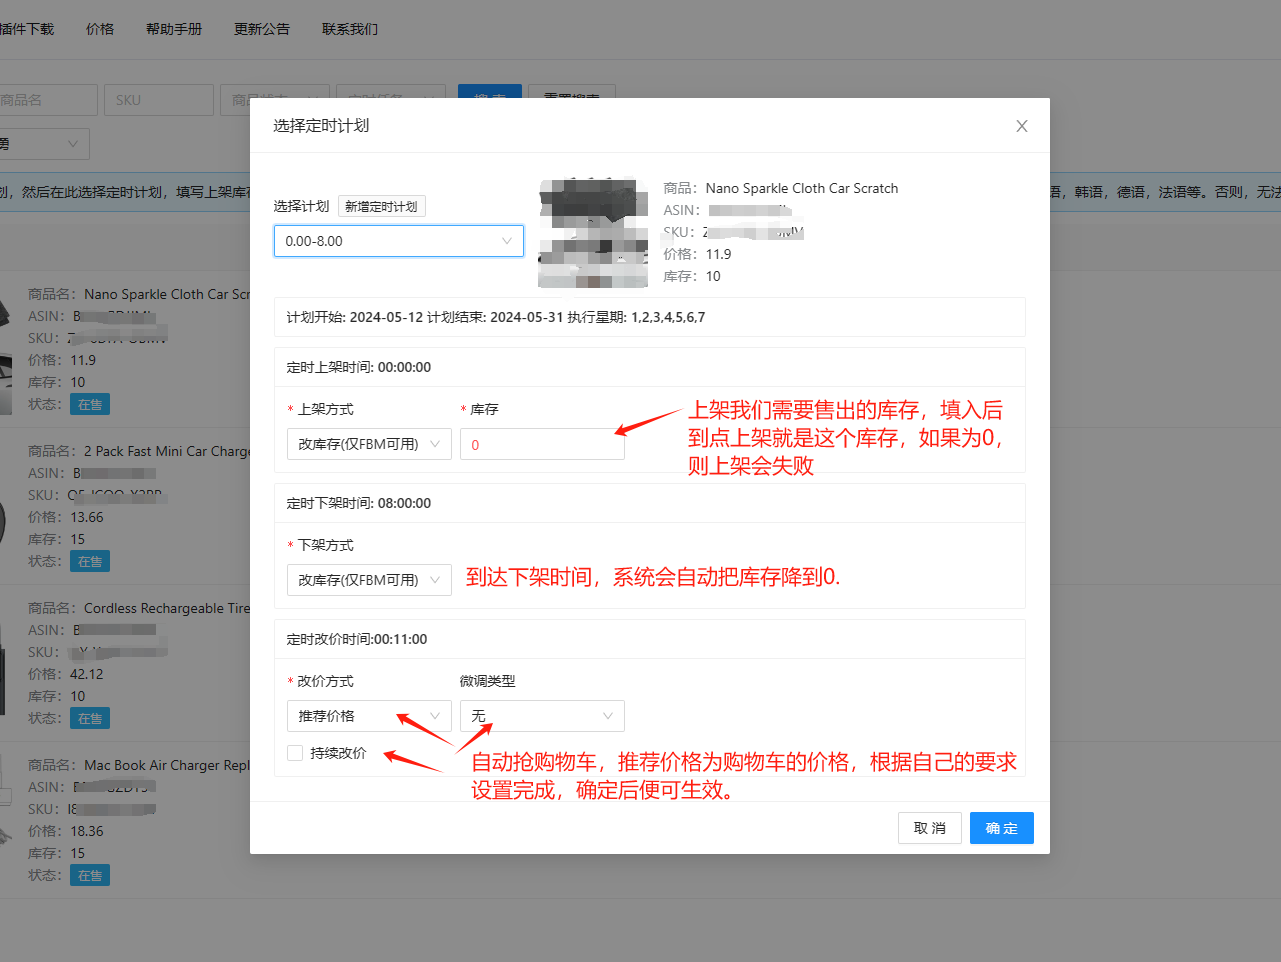Click 在售 status tag of price 11.9 product

click(90, 405)
